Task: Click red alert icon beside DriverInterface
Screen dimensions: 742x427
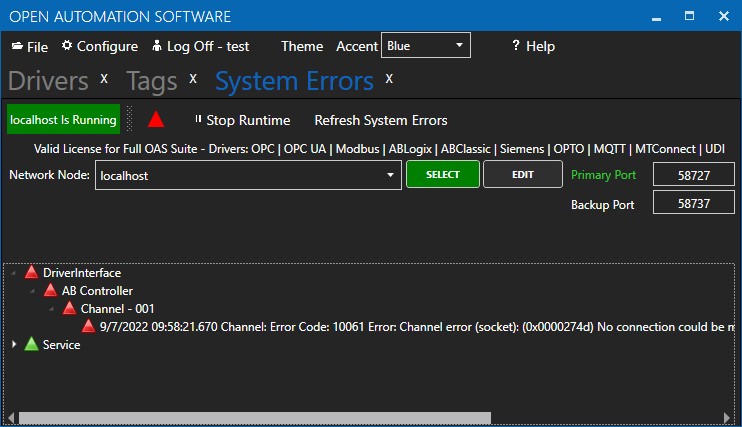Action: coord(31,272)
